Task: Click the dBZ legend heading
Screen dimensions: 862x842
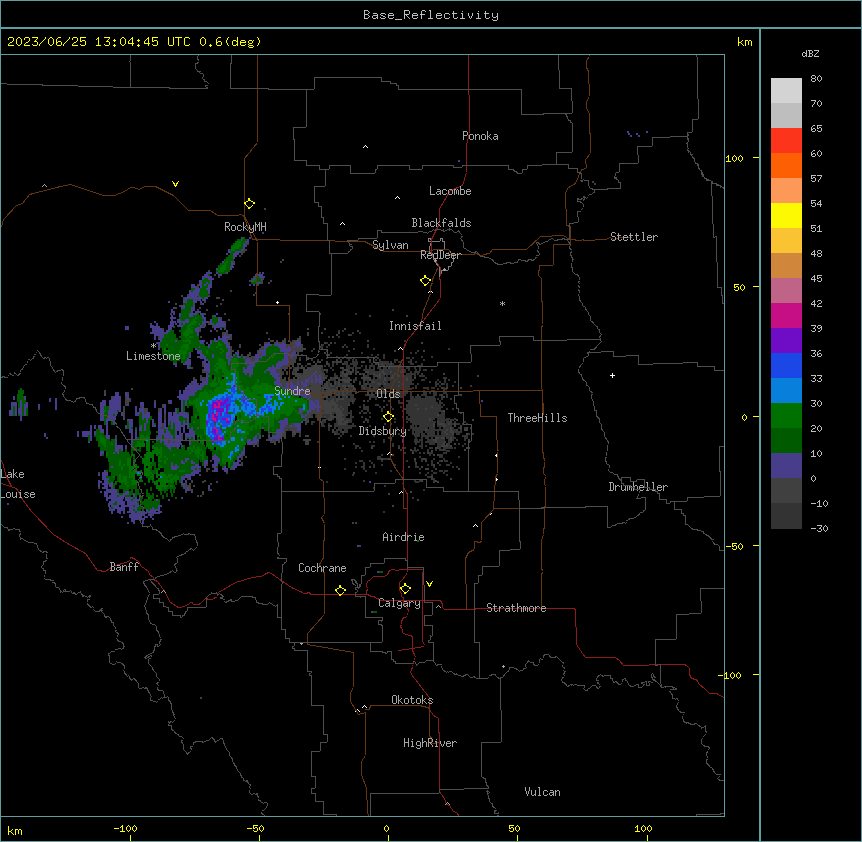Action: coord(810,53)
